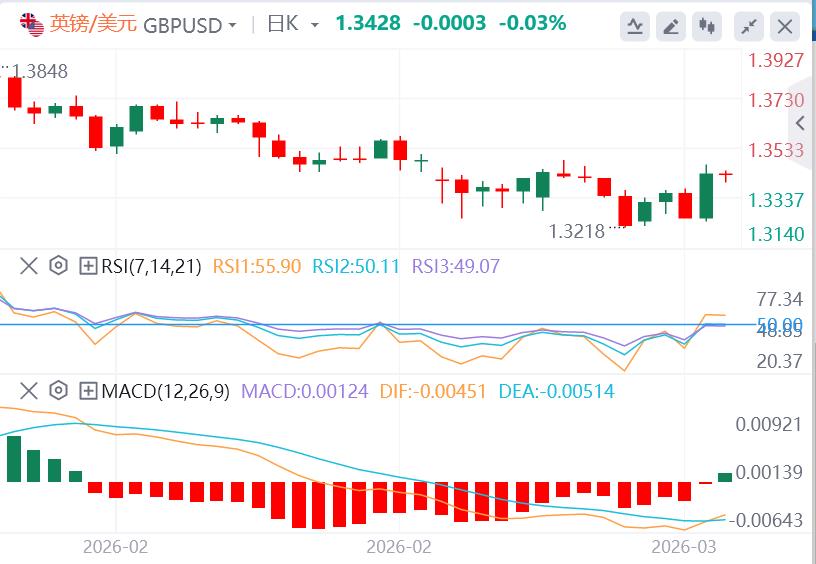Image resolution: width=816 pixels, height=564 pixels.
Task: Toggle RSI panel expand plus box
Action: [88, 266]
